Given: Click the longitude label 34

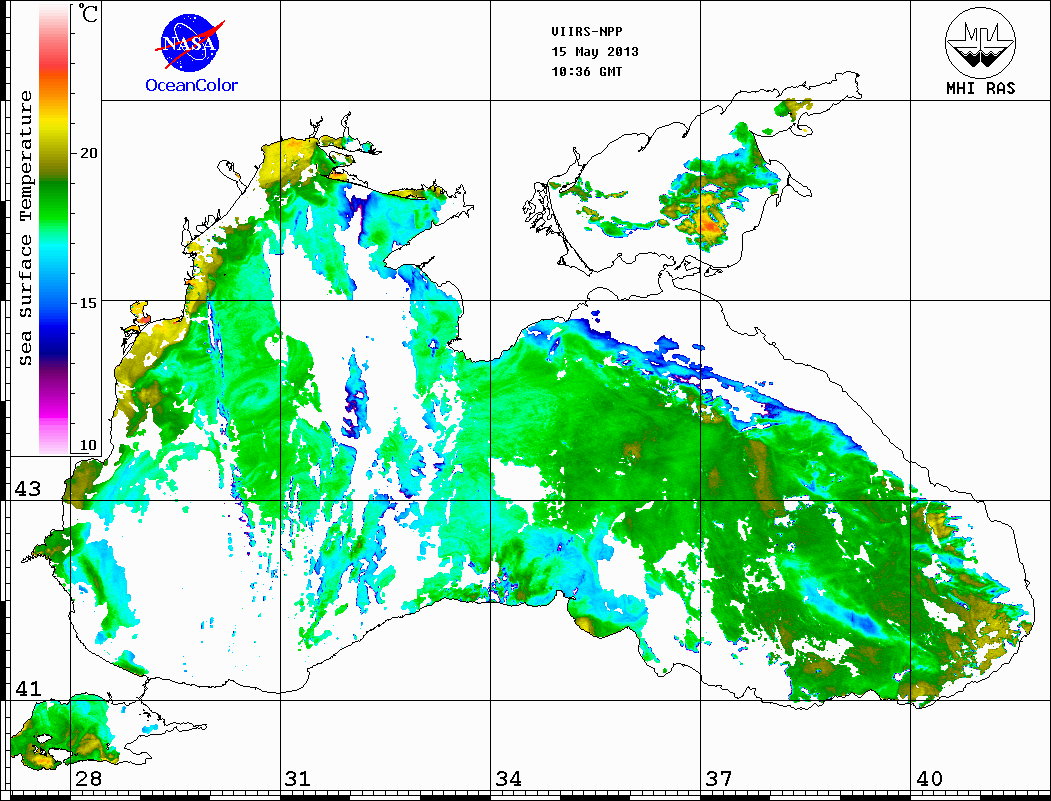Looking at the screenshot, I should pyautogui.click(x=508, y=778).
